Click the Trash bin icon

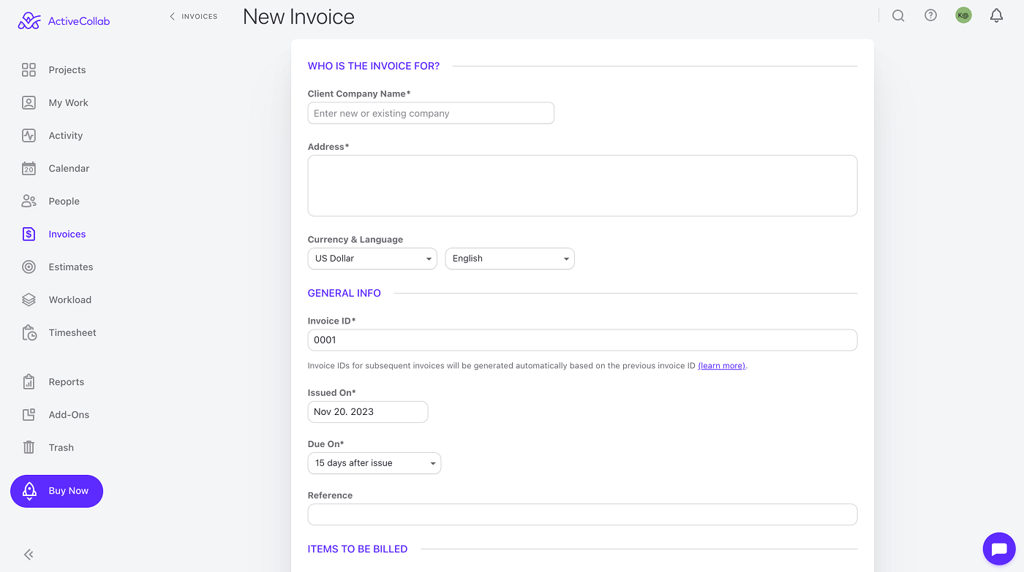[x=29, y=447]
